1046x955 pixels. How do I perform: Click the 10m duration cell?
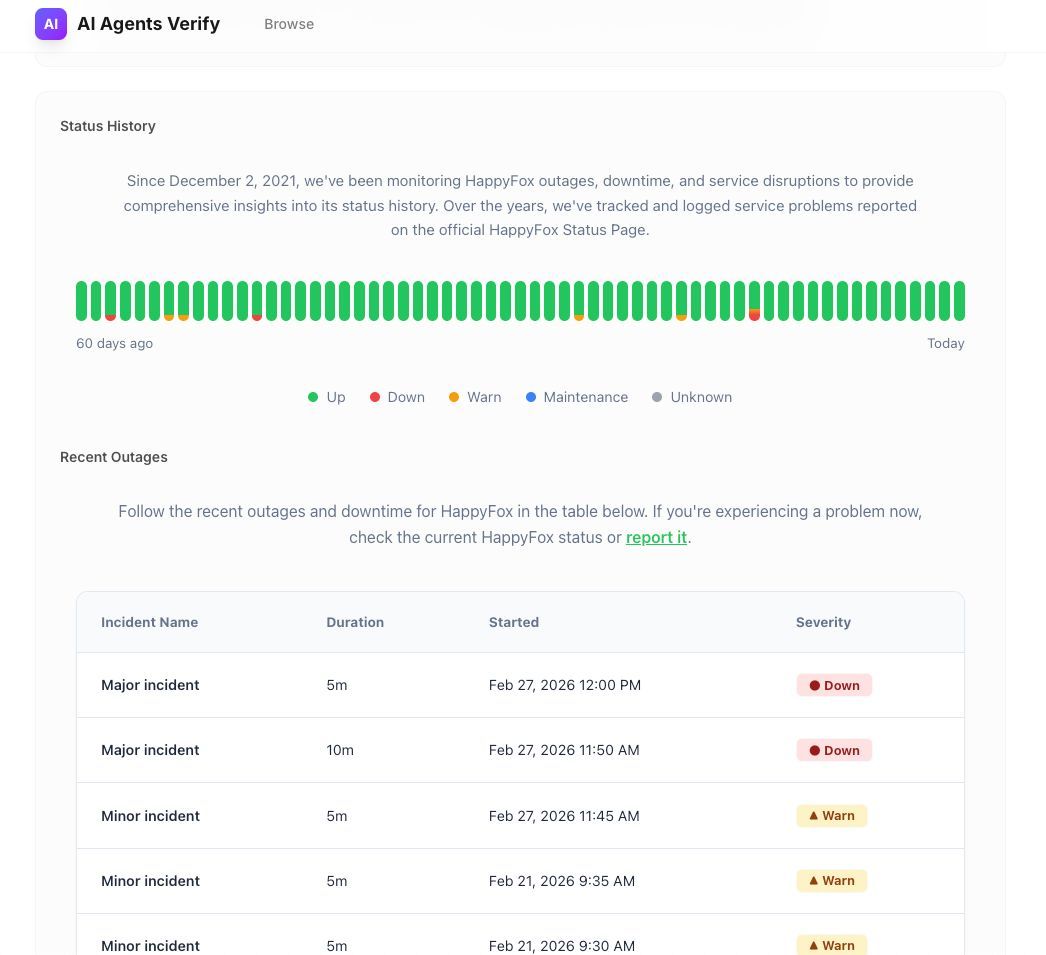(340, 750)
